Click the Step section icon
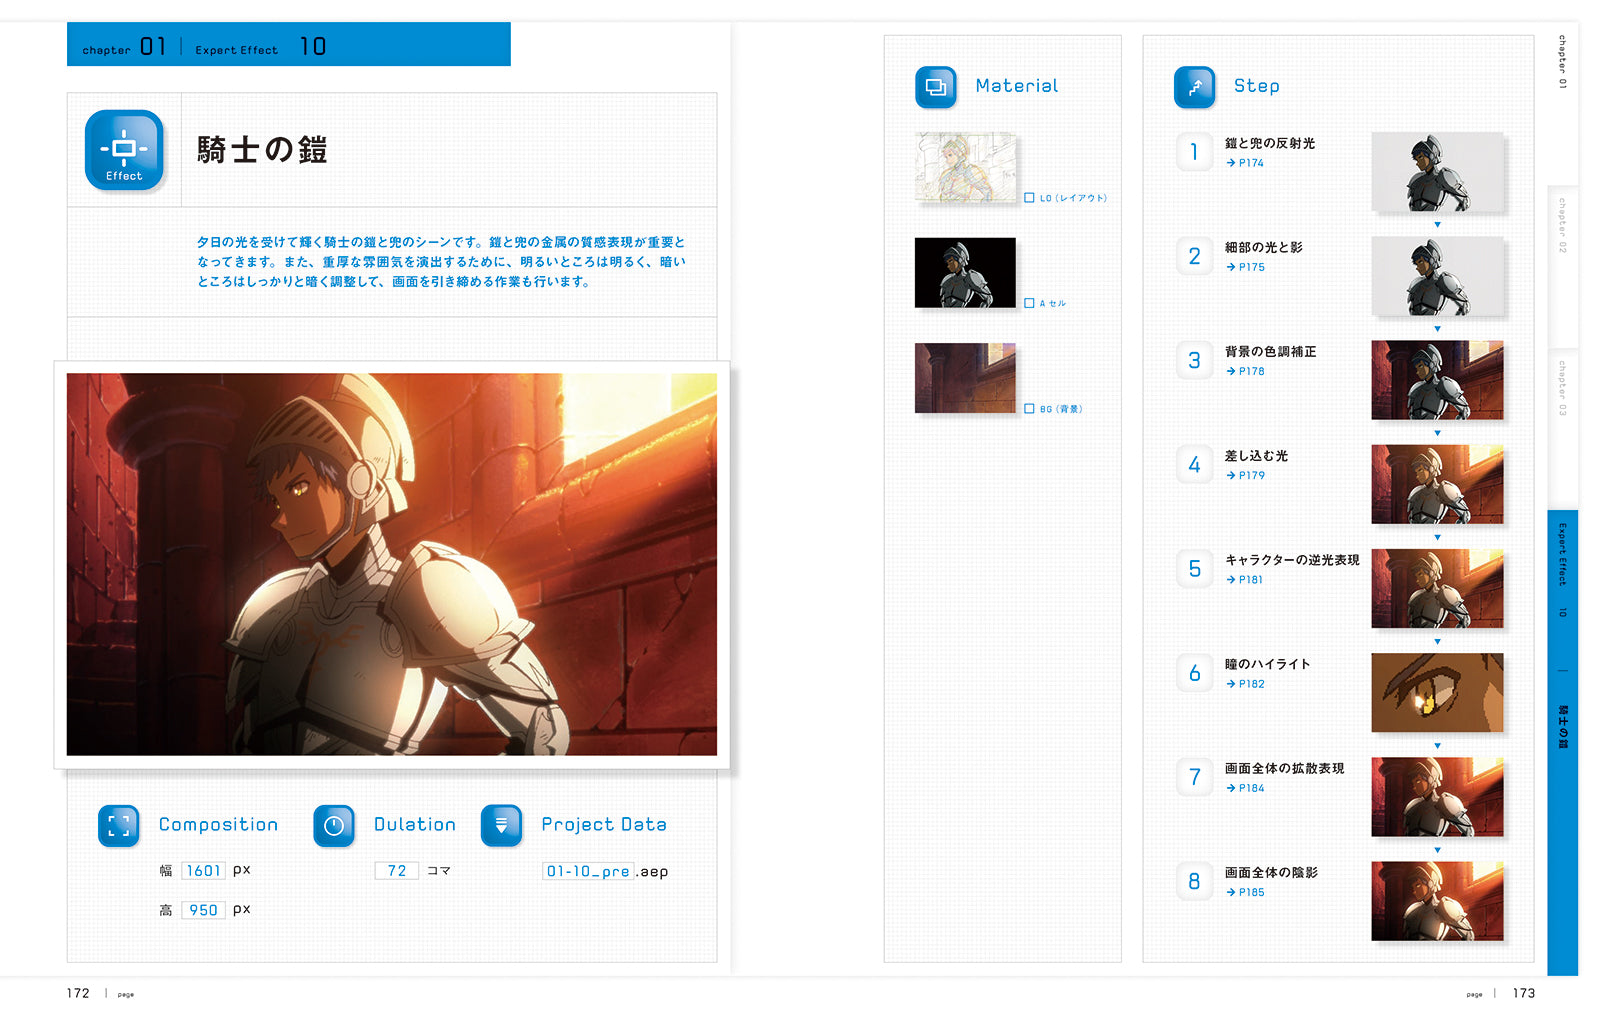1600x1020 pixels. [1195, 87]
